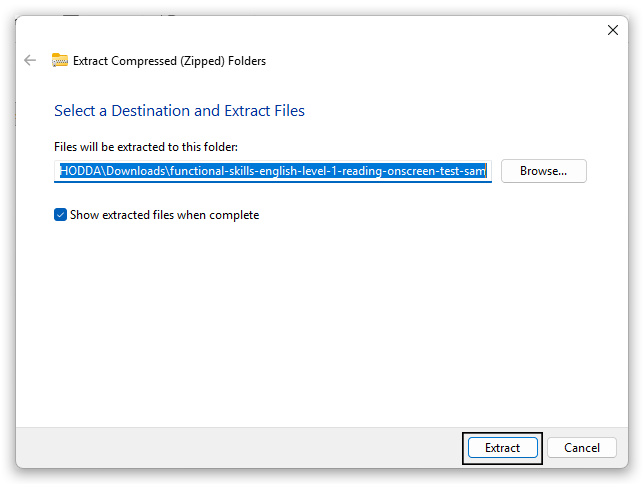Click the 'Extract Compressed (Zipped) Folders' title text
The height and width of the screenshot is (484, 644).
click(x=169, y=61)
